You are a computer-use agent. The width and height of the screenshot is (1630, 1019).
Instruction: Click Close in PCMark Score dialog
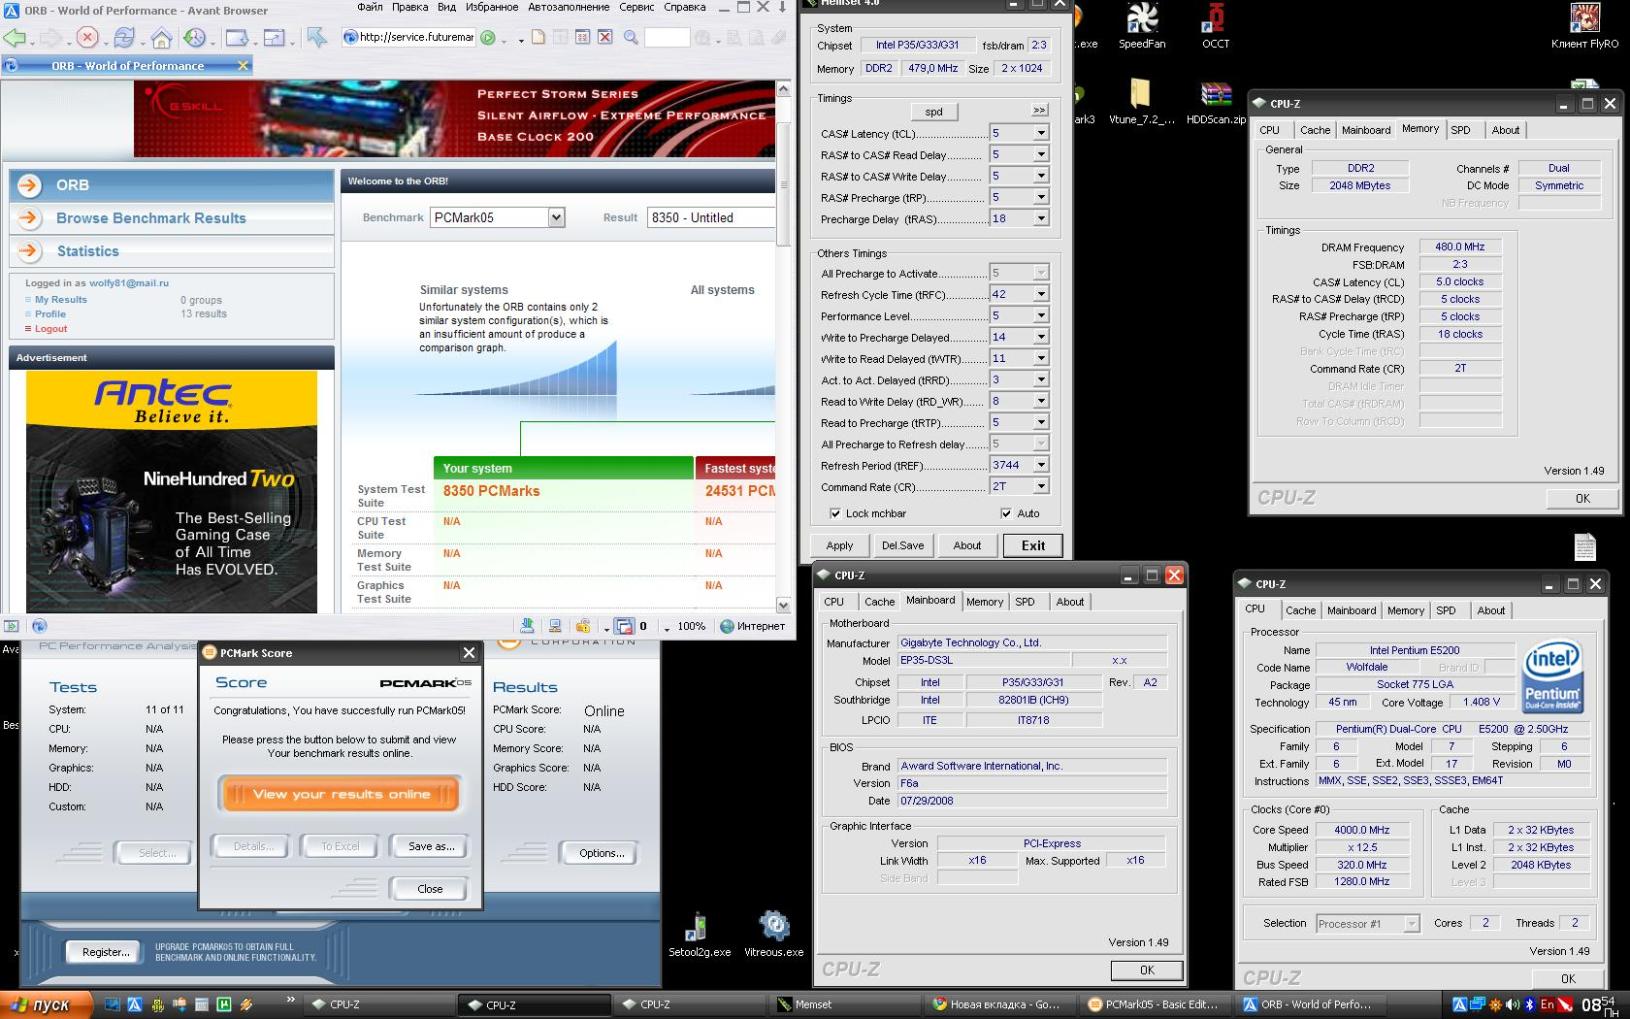coord(430,889)
